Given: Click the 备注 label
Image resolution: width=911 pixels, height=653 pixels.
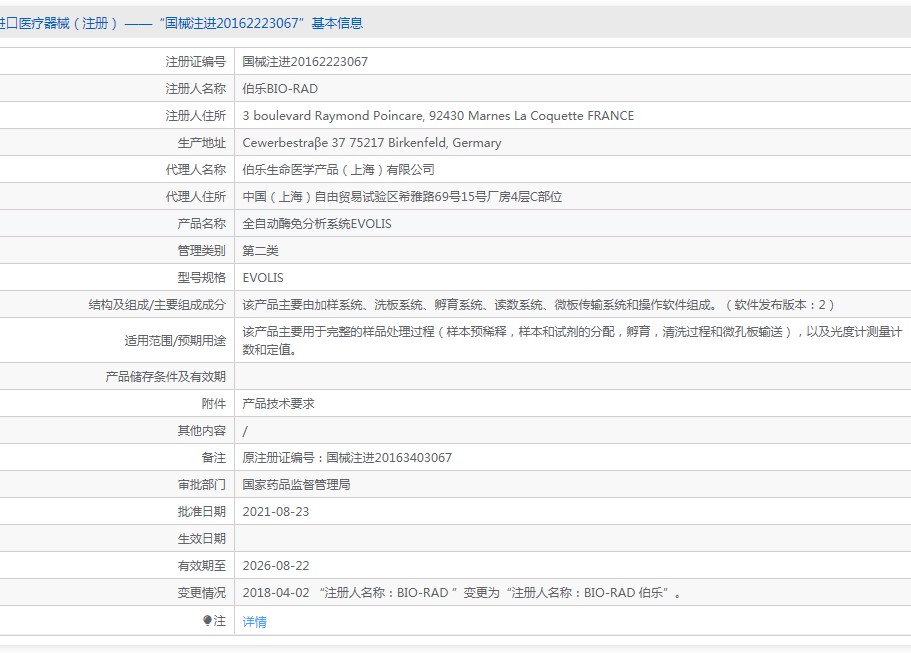Looking at the screenshot, I should [x=214, y=458].
